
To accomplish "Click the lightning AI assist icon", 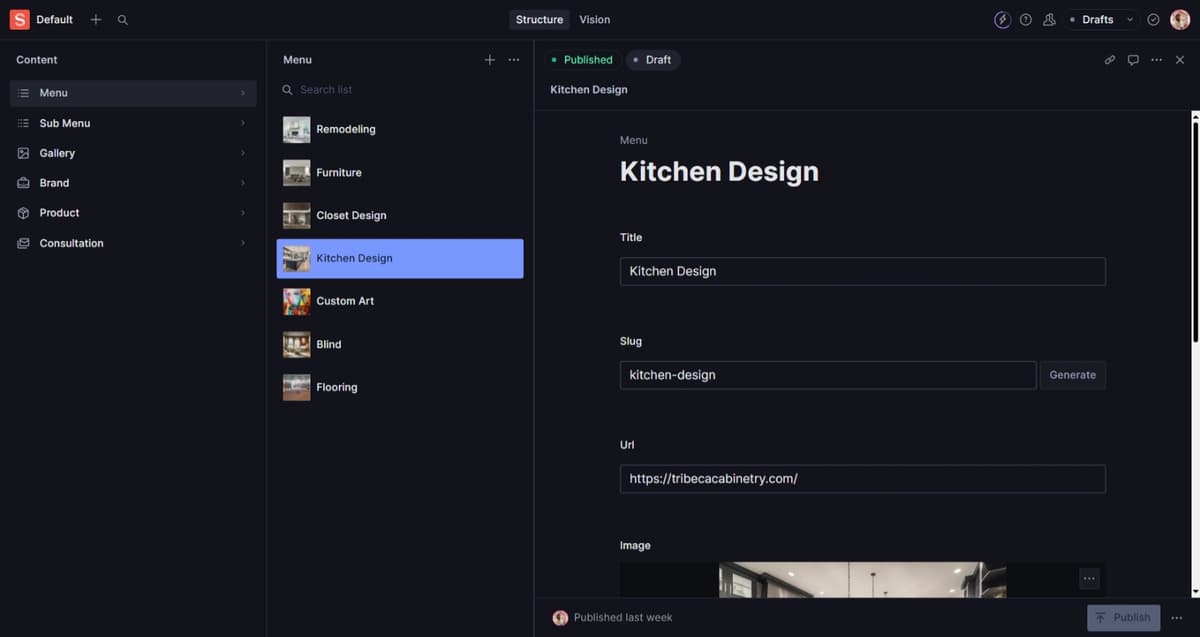I will [x=1002, y=19].
